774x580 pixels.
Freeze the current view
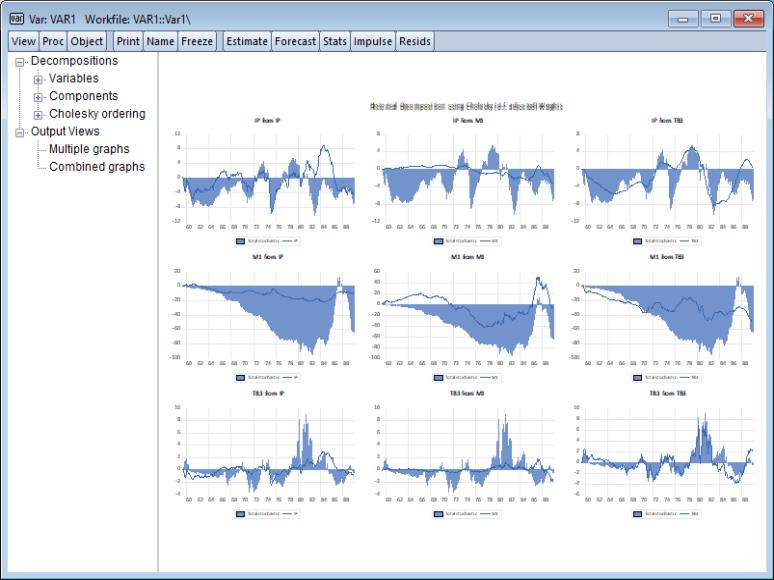(x=197, y=42)
